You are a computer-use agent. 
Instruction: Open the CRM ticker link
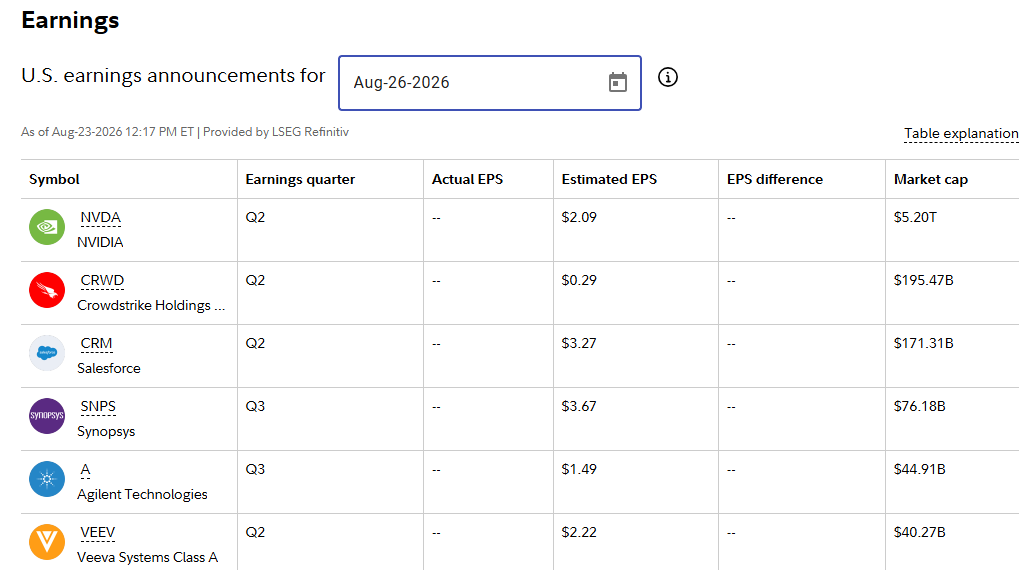(x=96, y=344)
